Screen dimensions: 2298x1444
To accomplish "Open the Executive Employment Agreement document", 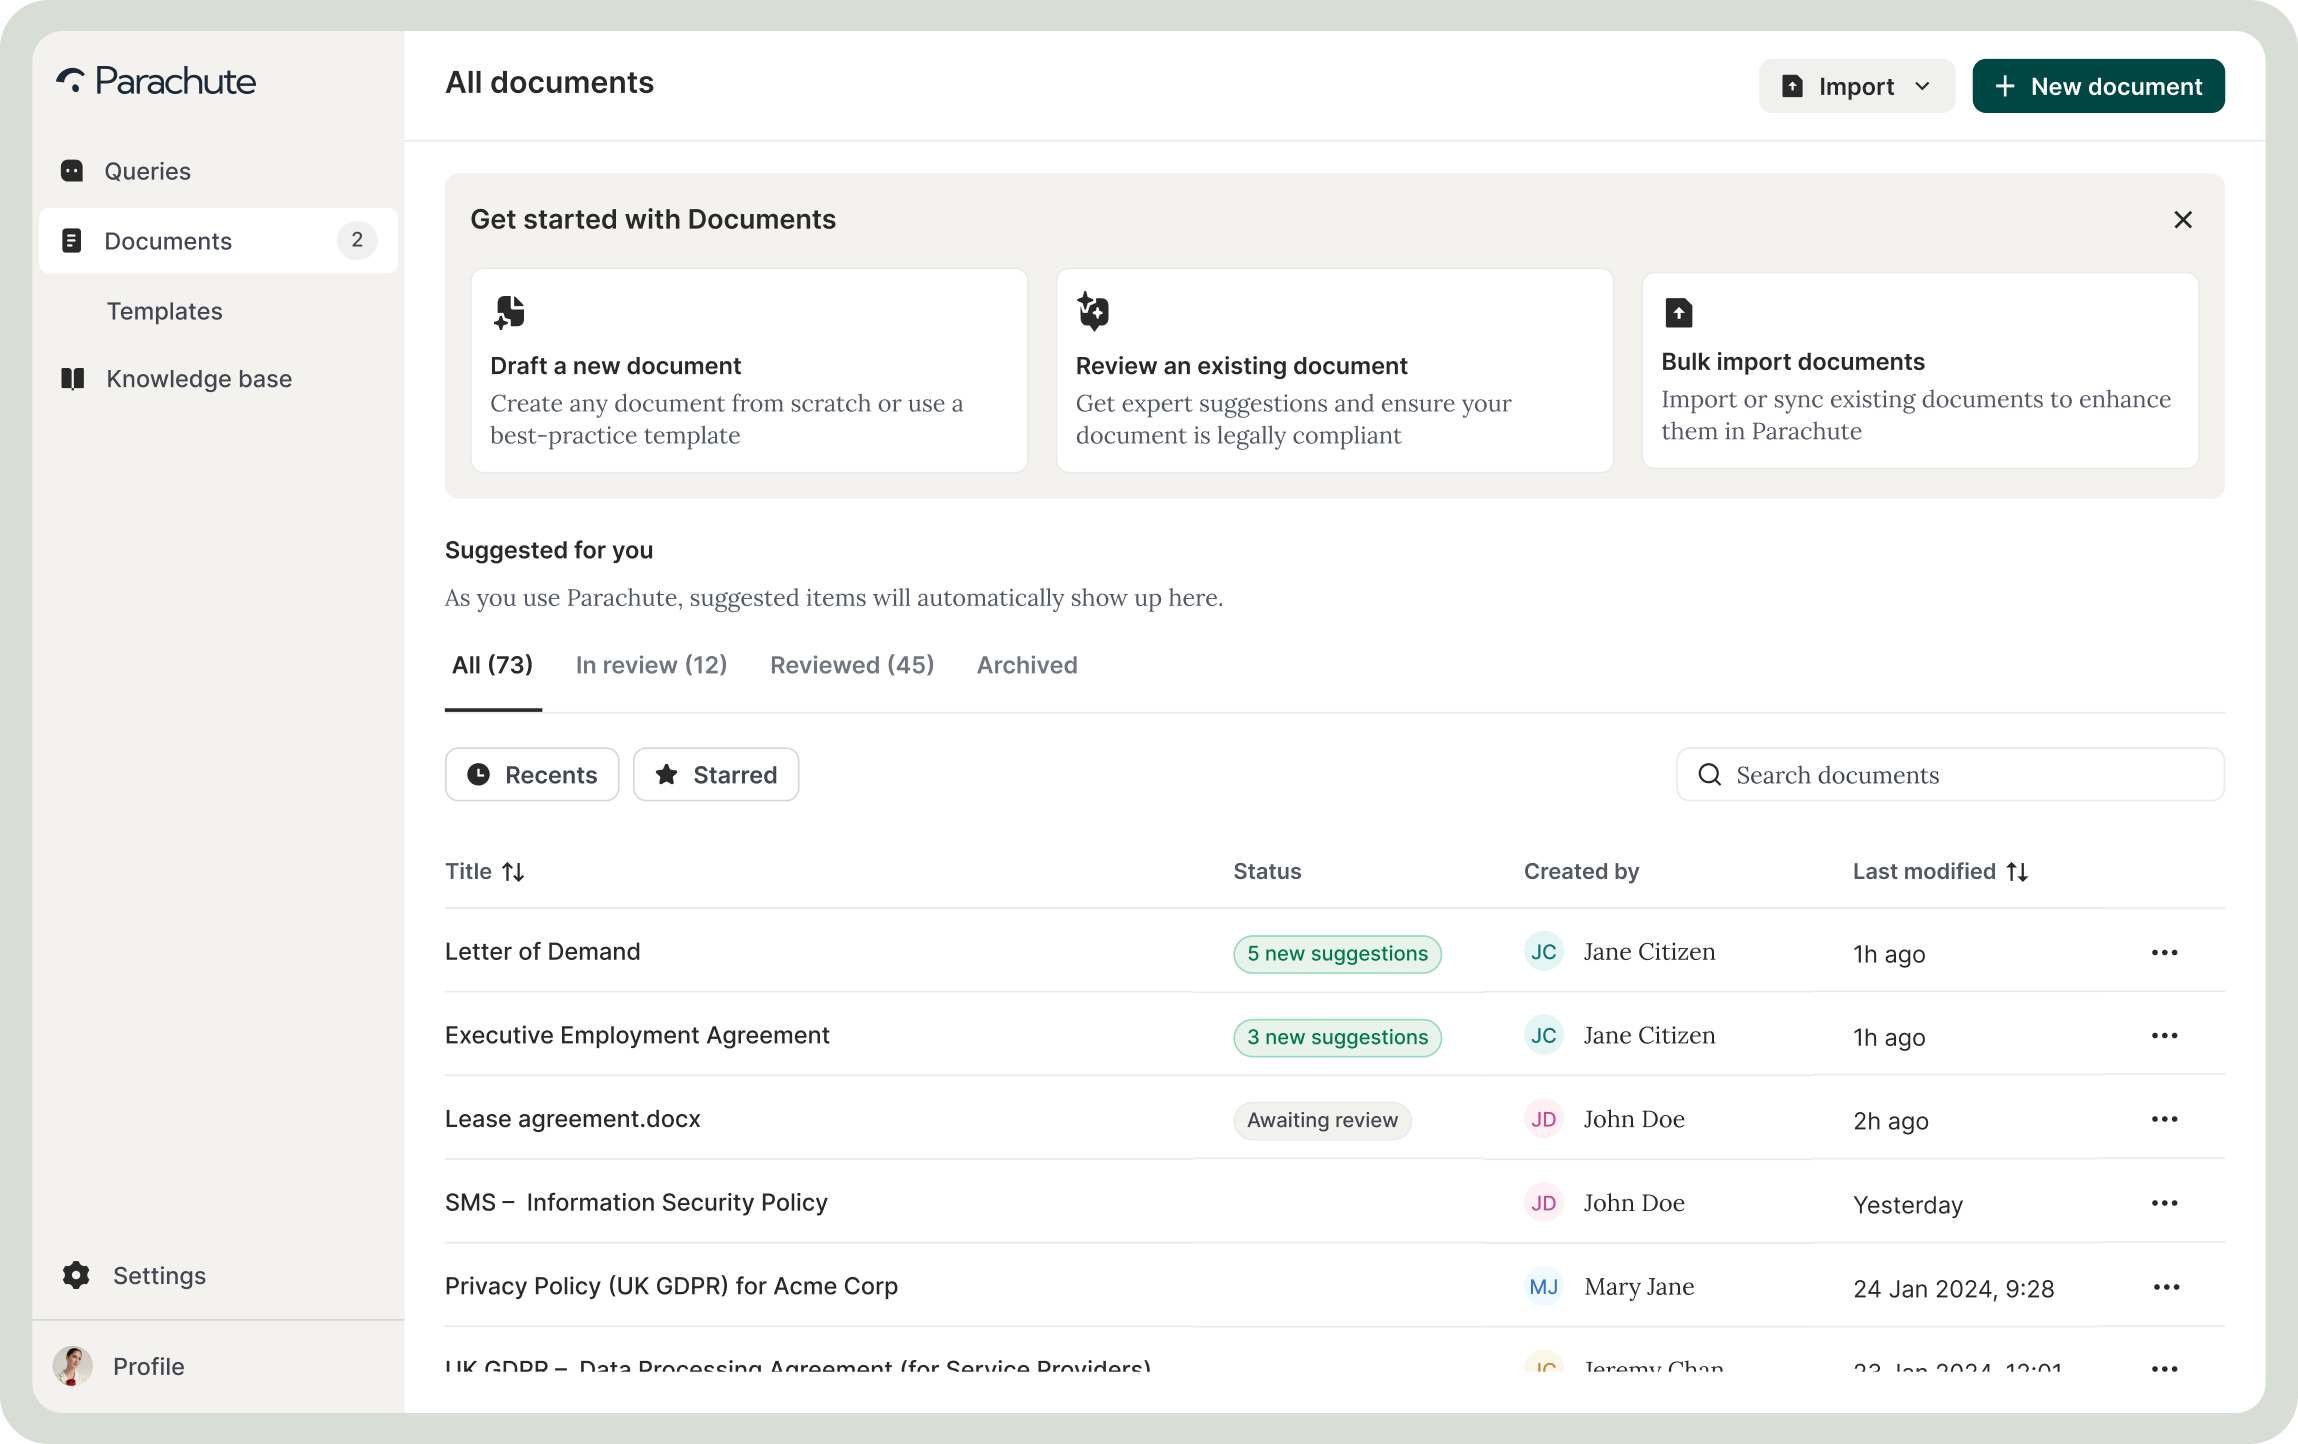I will (x=637, y=1036).
